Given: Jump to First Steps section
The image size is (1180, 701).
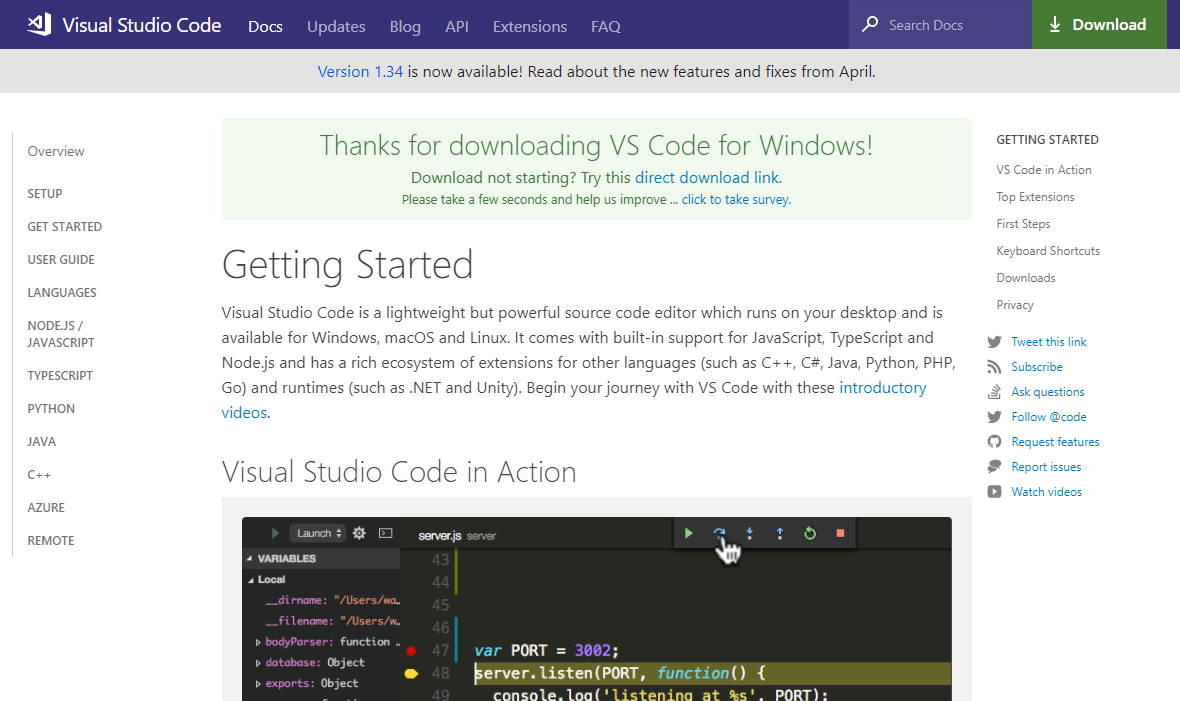Looking at the screenshot, I should pyautogui.click(x=1023, y=224).
